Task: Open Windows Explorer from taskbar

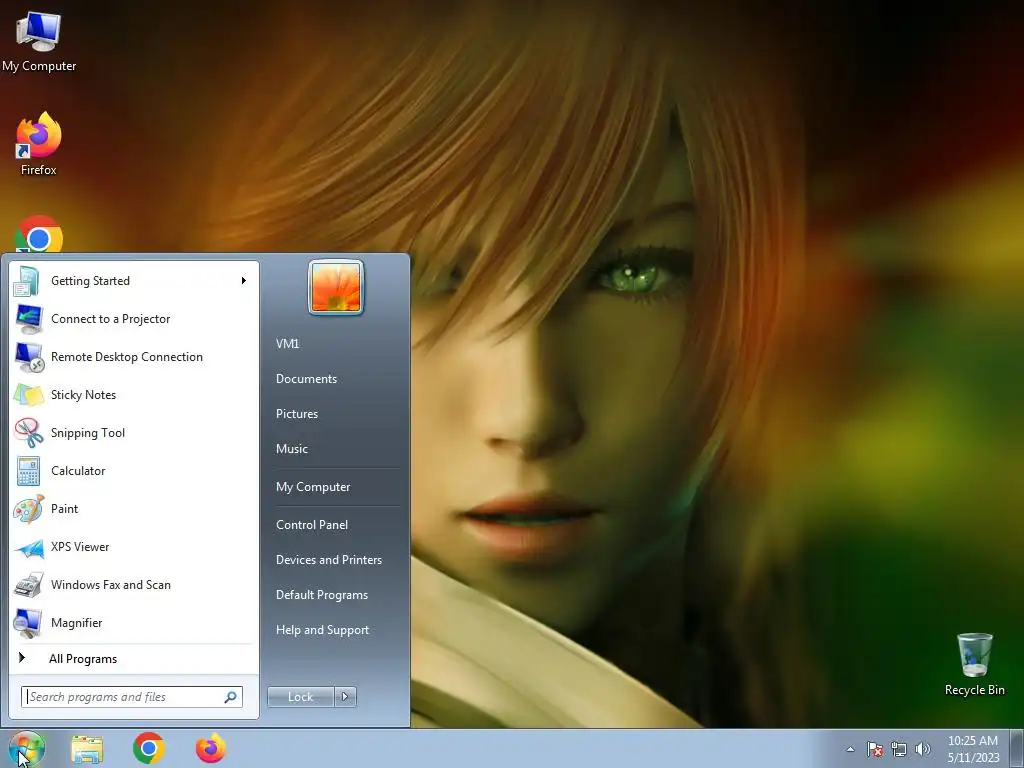Action: pos(87,749)
